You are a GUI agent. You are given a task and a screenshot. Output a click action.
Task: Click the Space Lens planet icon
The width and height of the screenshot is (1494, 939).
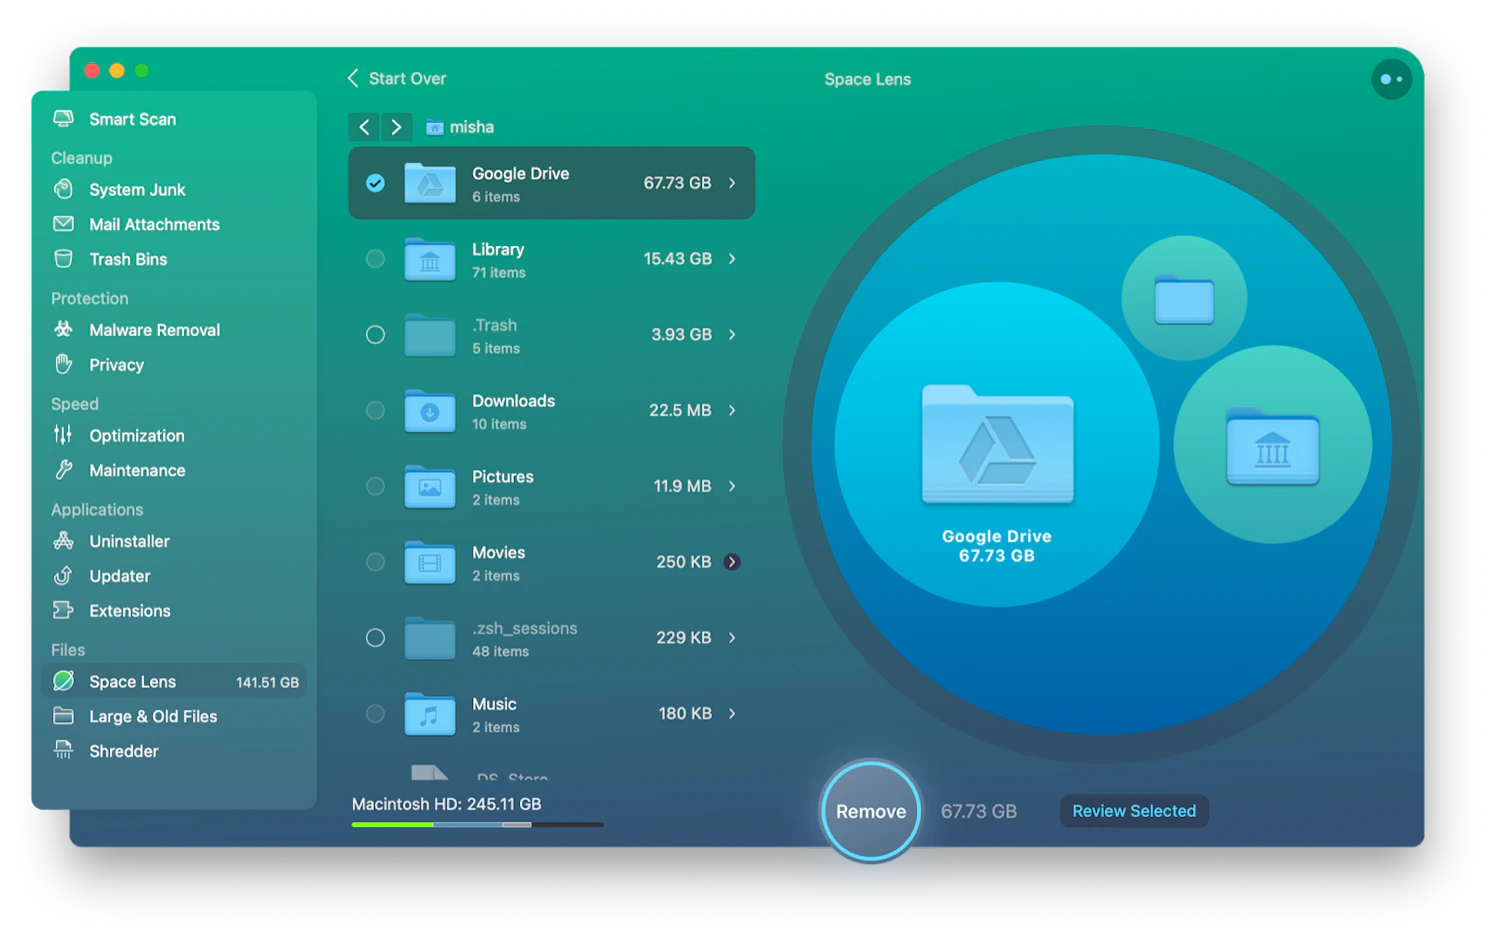(x=63, y=681)
